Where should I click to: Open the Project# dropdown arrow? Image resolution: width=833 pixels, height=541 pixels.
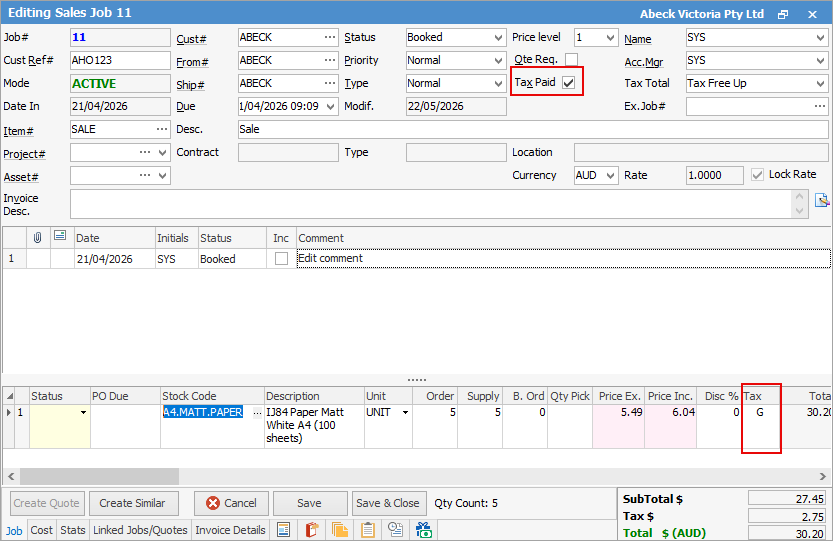(163, 153)
